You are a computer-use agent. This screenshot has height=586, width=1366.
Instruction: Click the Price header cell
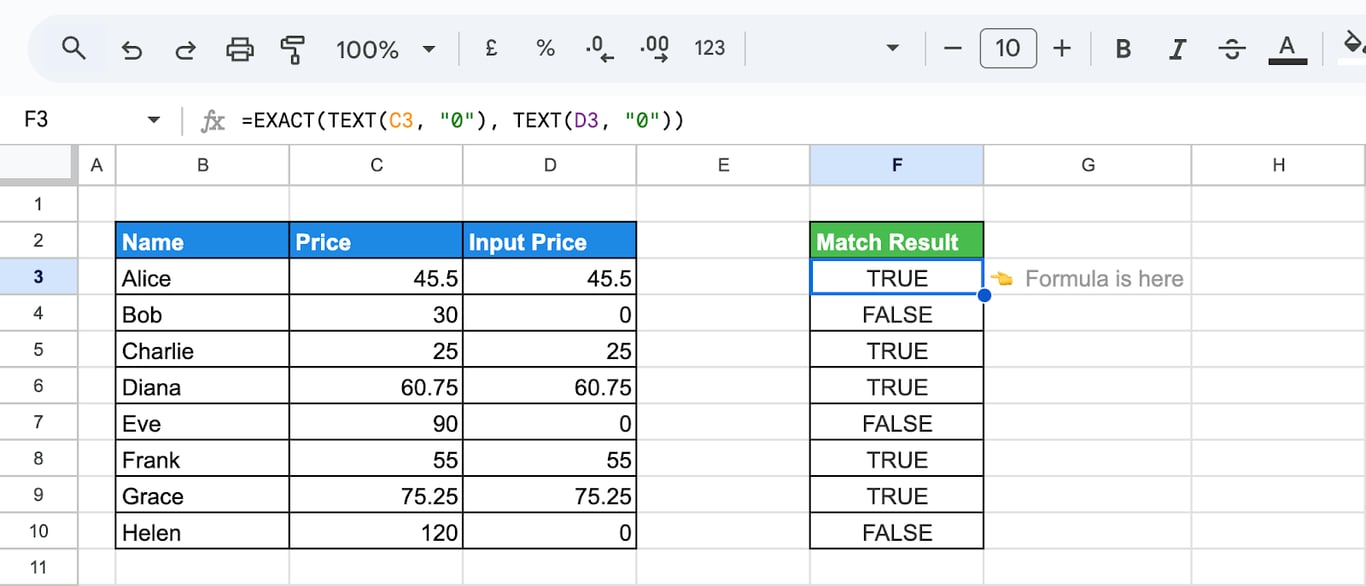pyautogui.click(x=376, y=241)
